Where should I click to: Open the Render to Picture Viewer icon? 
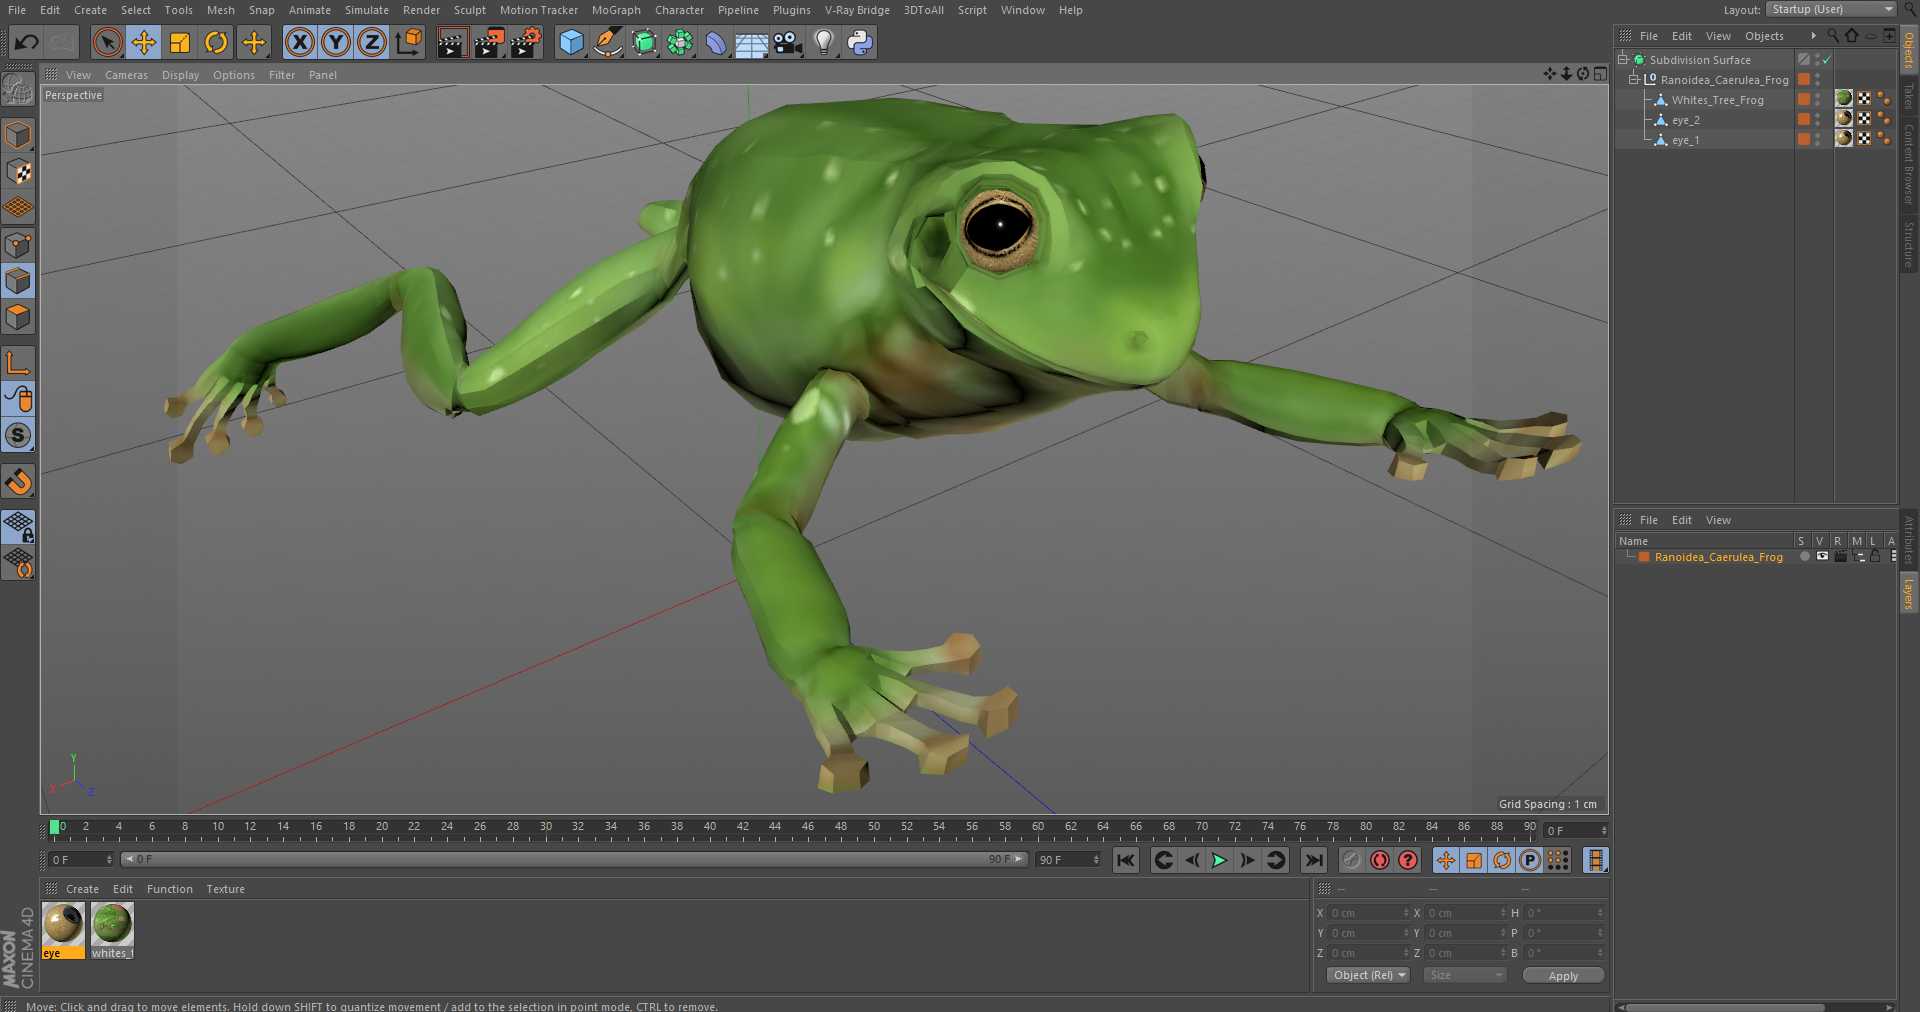pos(488,42)
